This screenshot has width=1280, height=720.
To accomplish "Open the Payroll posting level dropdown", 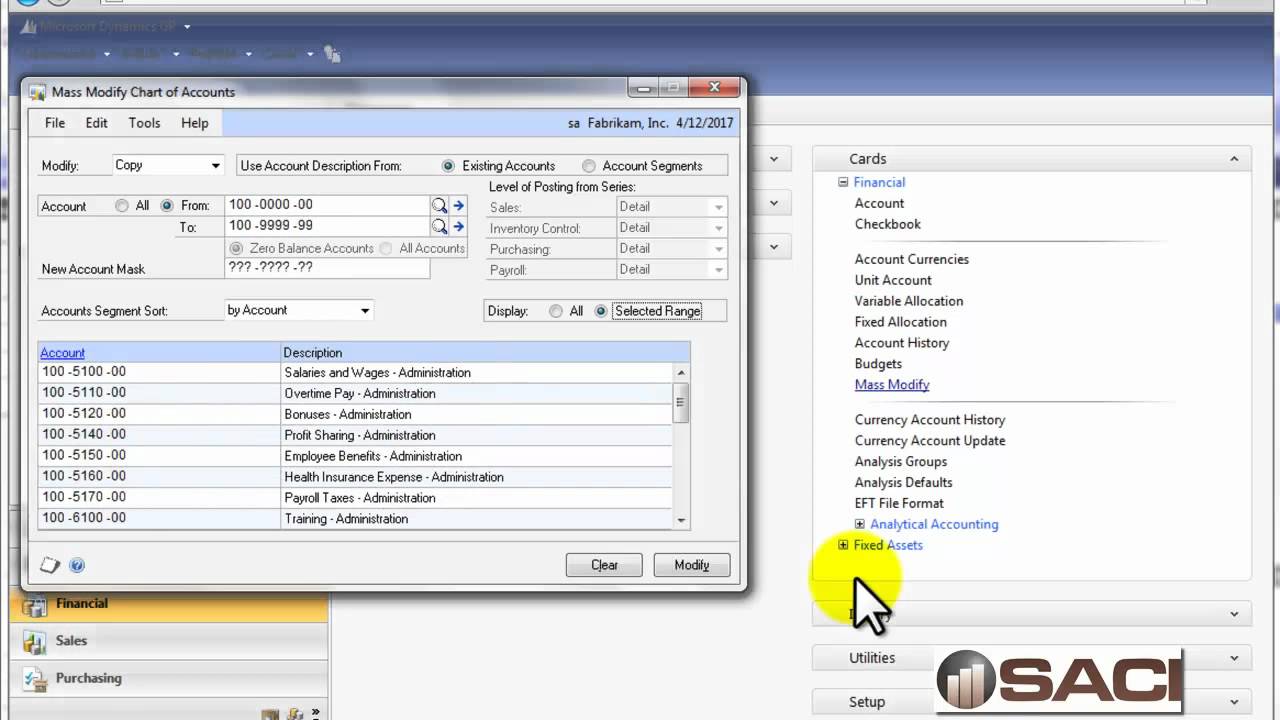I will click(718, 270).
